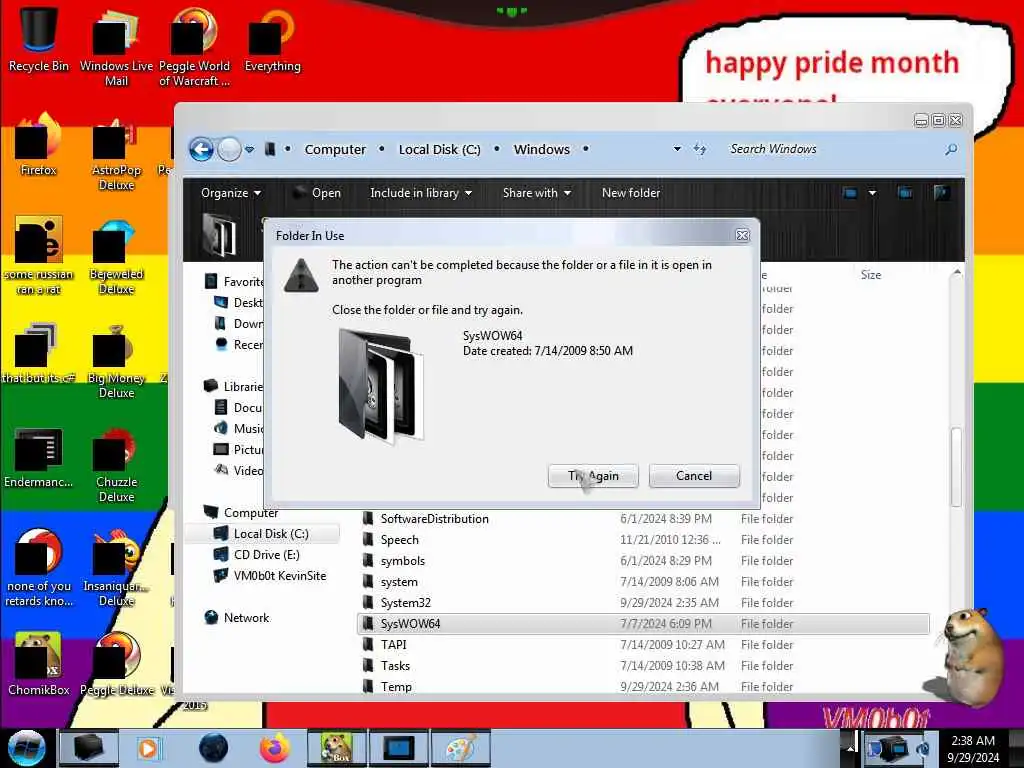Image resolution: width=1024 pixels, height=768 pixels.
Task: Click the change view icon
Action: click(850, 193)
